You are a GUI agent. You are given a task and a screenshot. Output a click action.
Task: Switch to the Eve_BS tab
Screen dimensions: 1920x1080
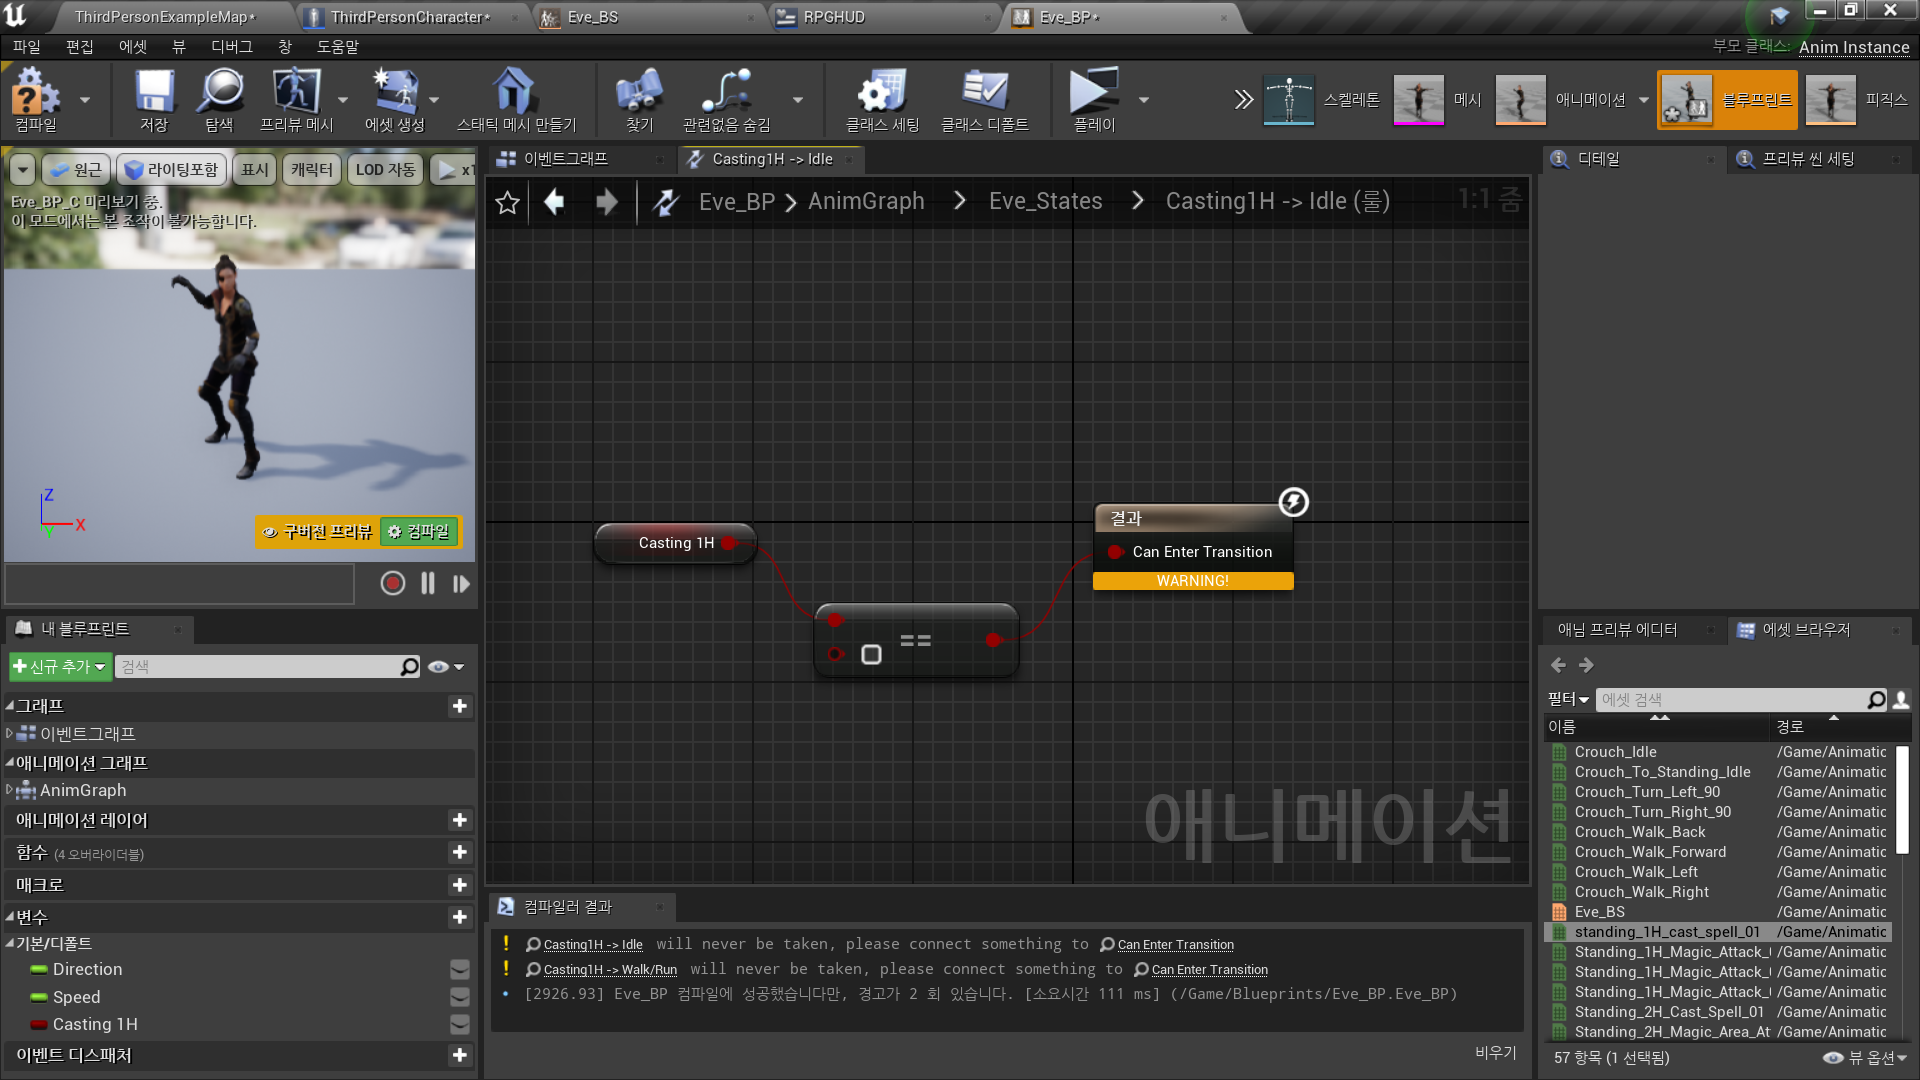(x=592, y=17)
